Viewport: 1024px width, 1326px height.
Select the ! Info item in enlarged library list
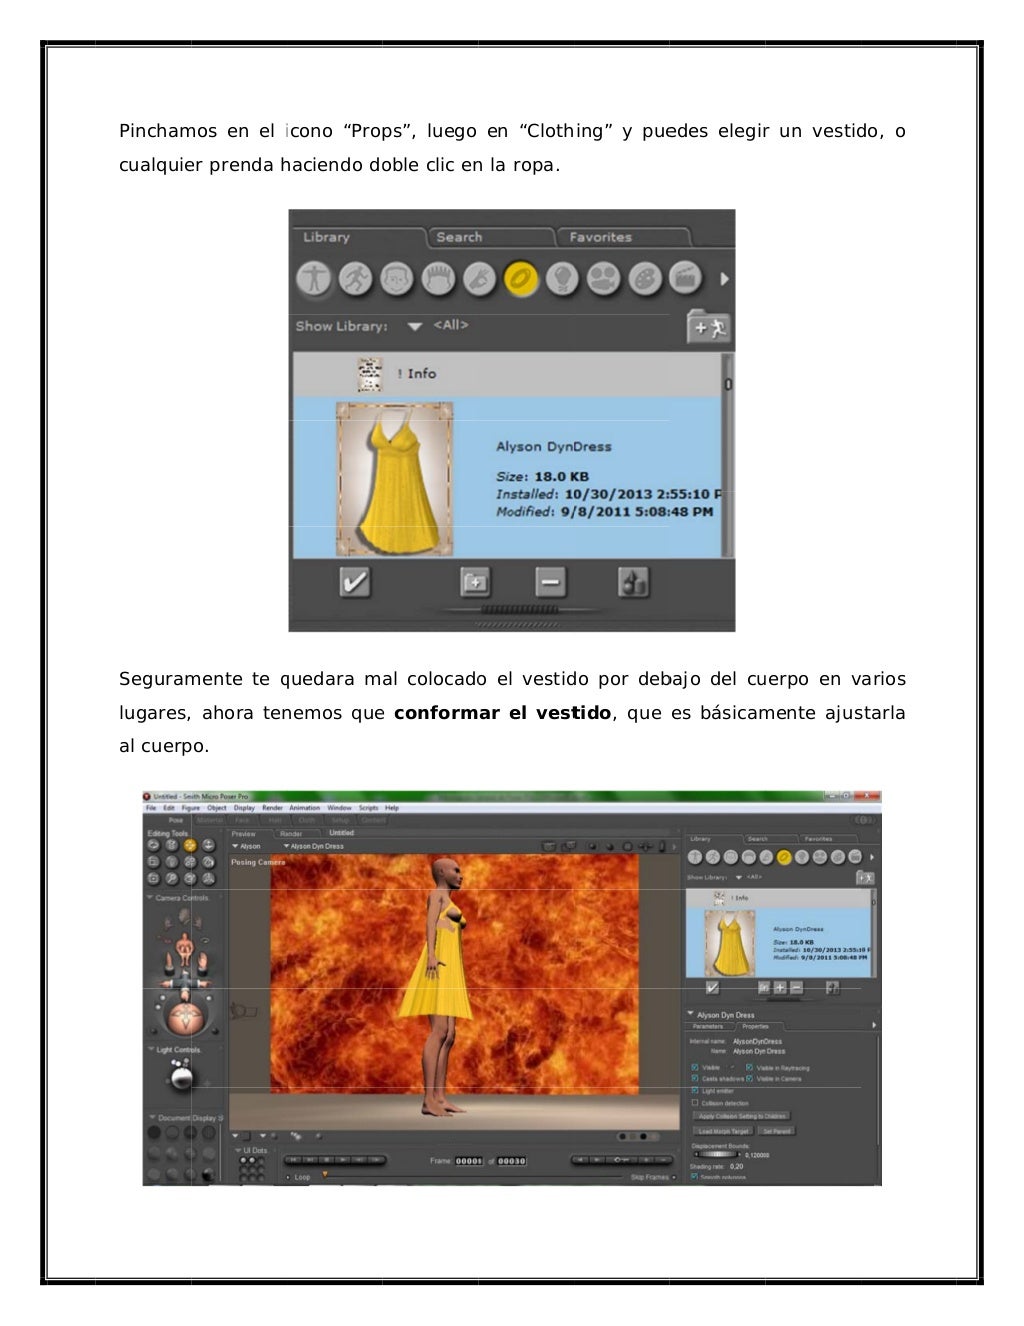(x=508, y=374)
